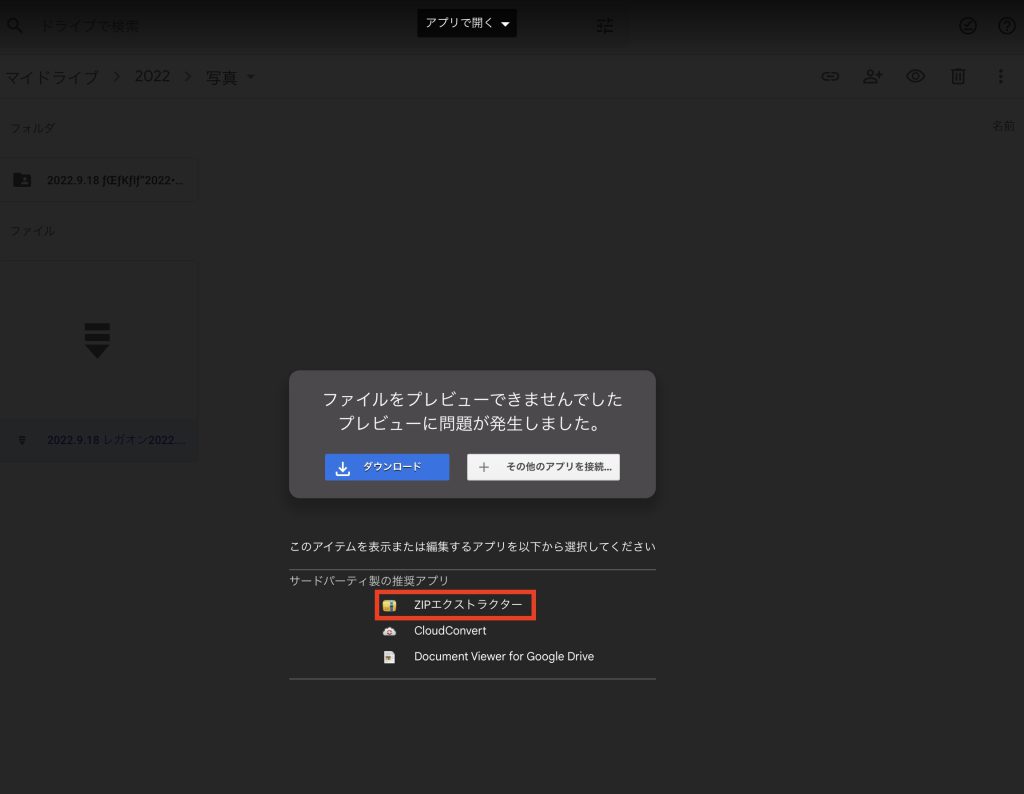This screenshot has width=1024, height=794.
Task: Open the more actions three-dot menu
Action: pyautogui.click(x=1000, y=76)
